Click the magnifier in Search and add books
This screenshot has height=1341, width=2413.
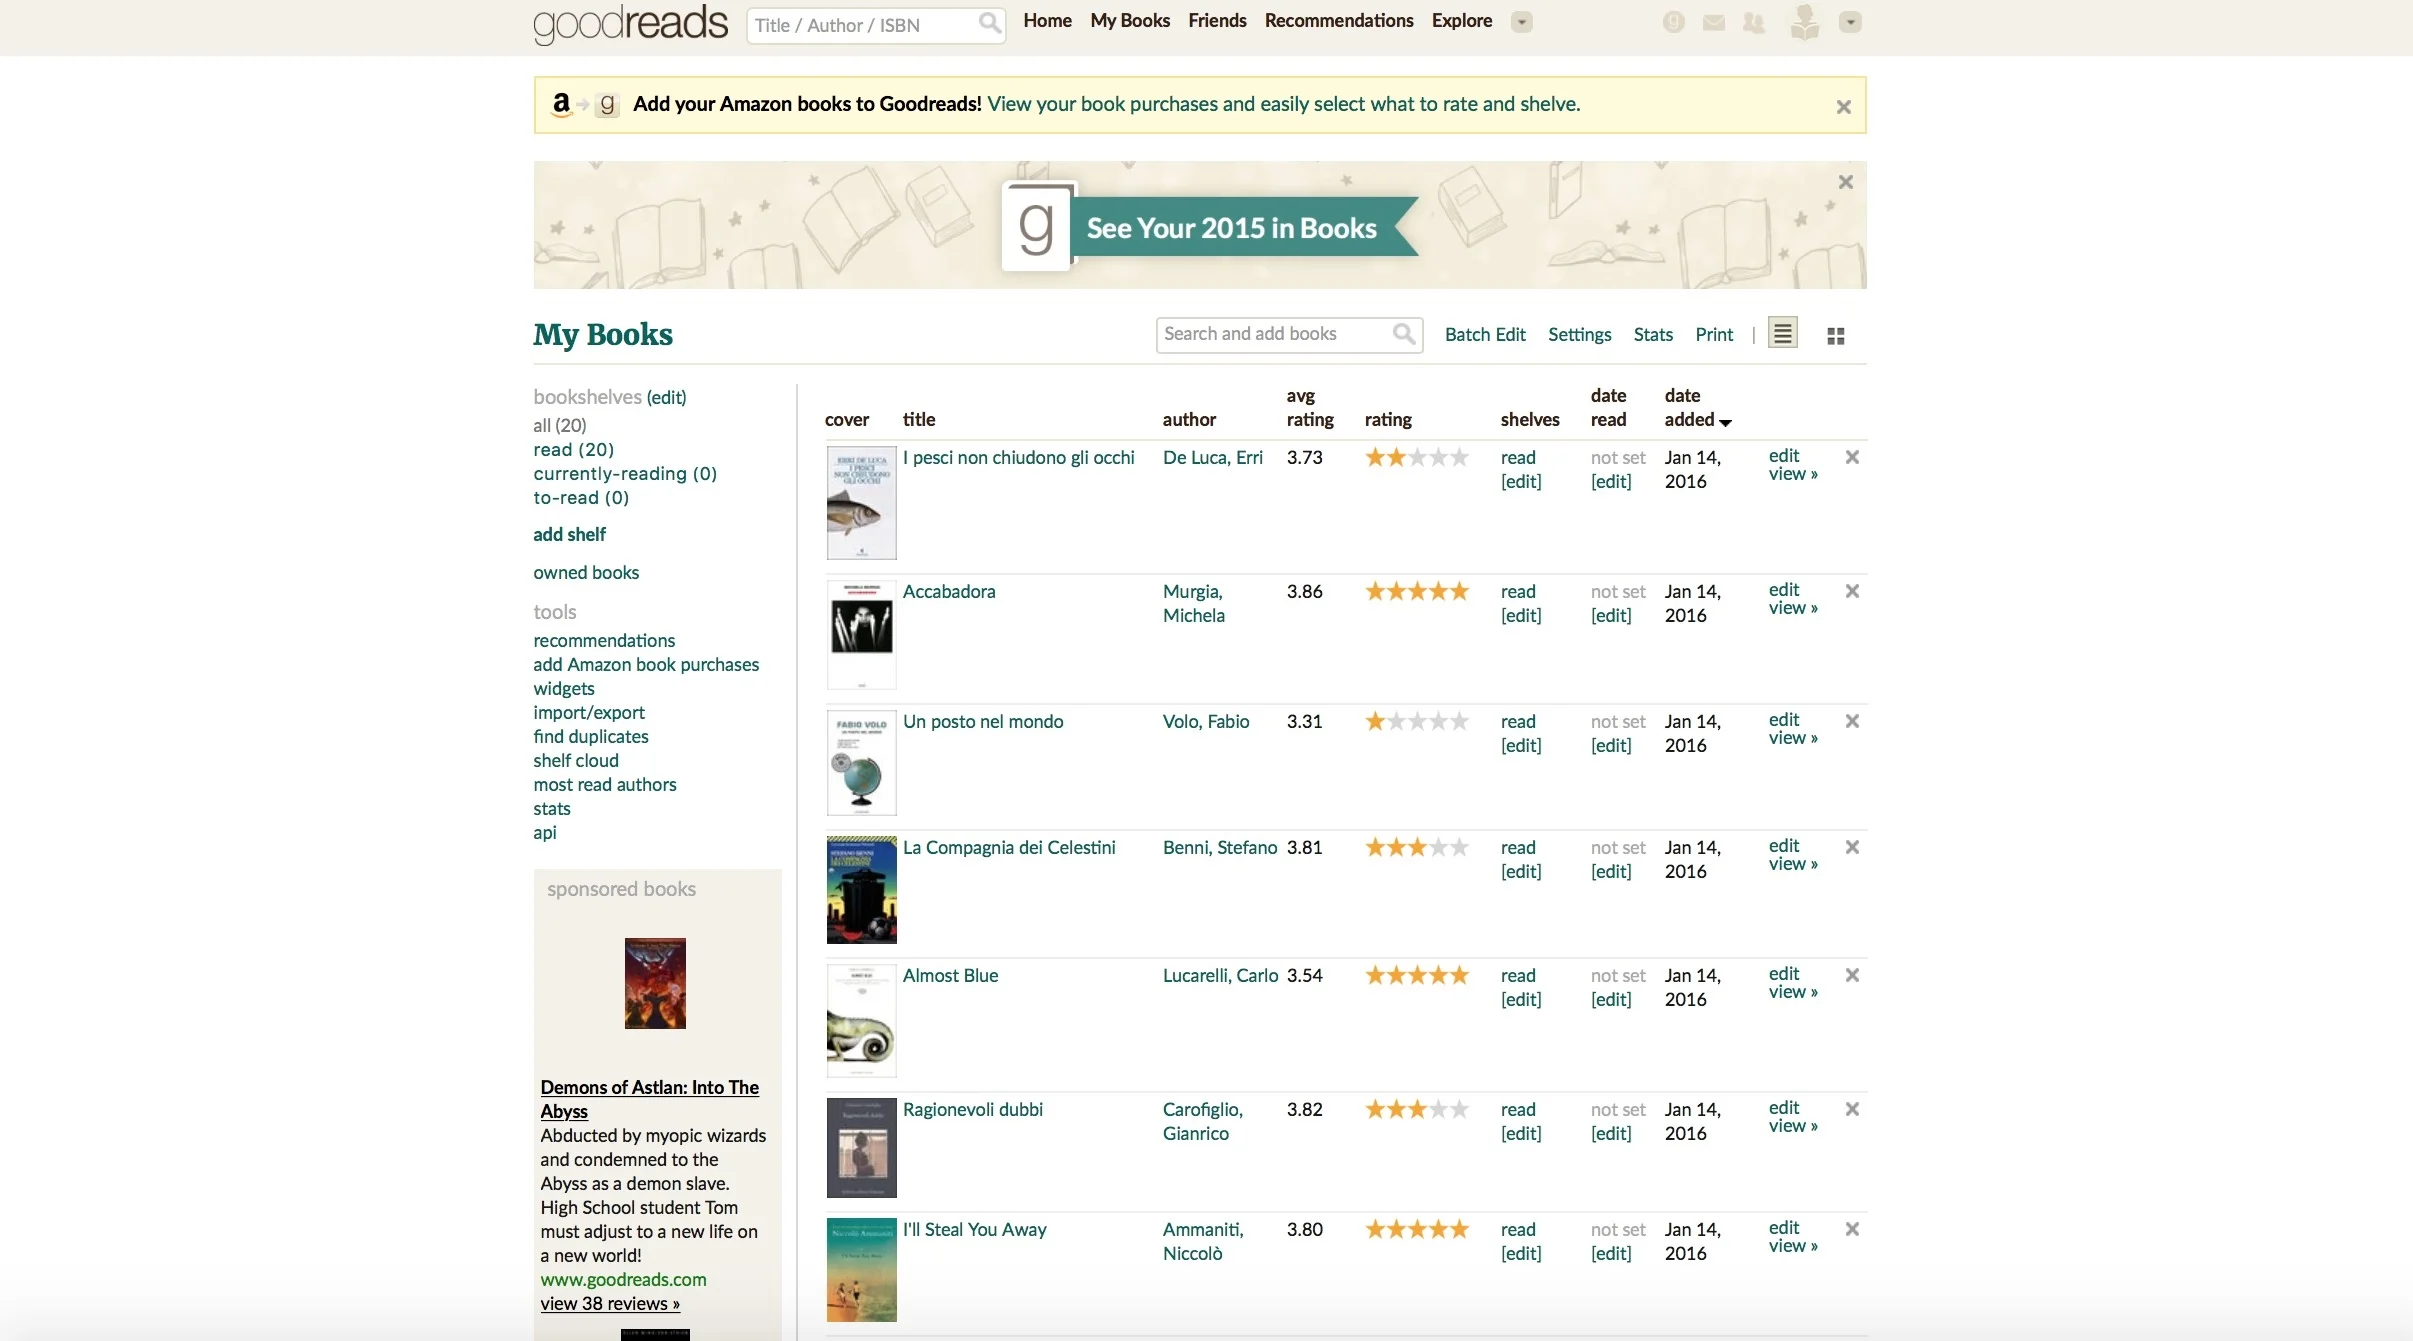click(x=1404, y=333)
